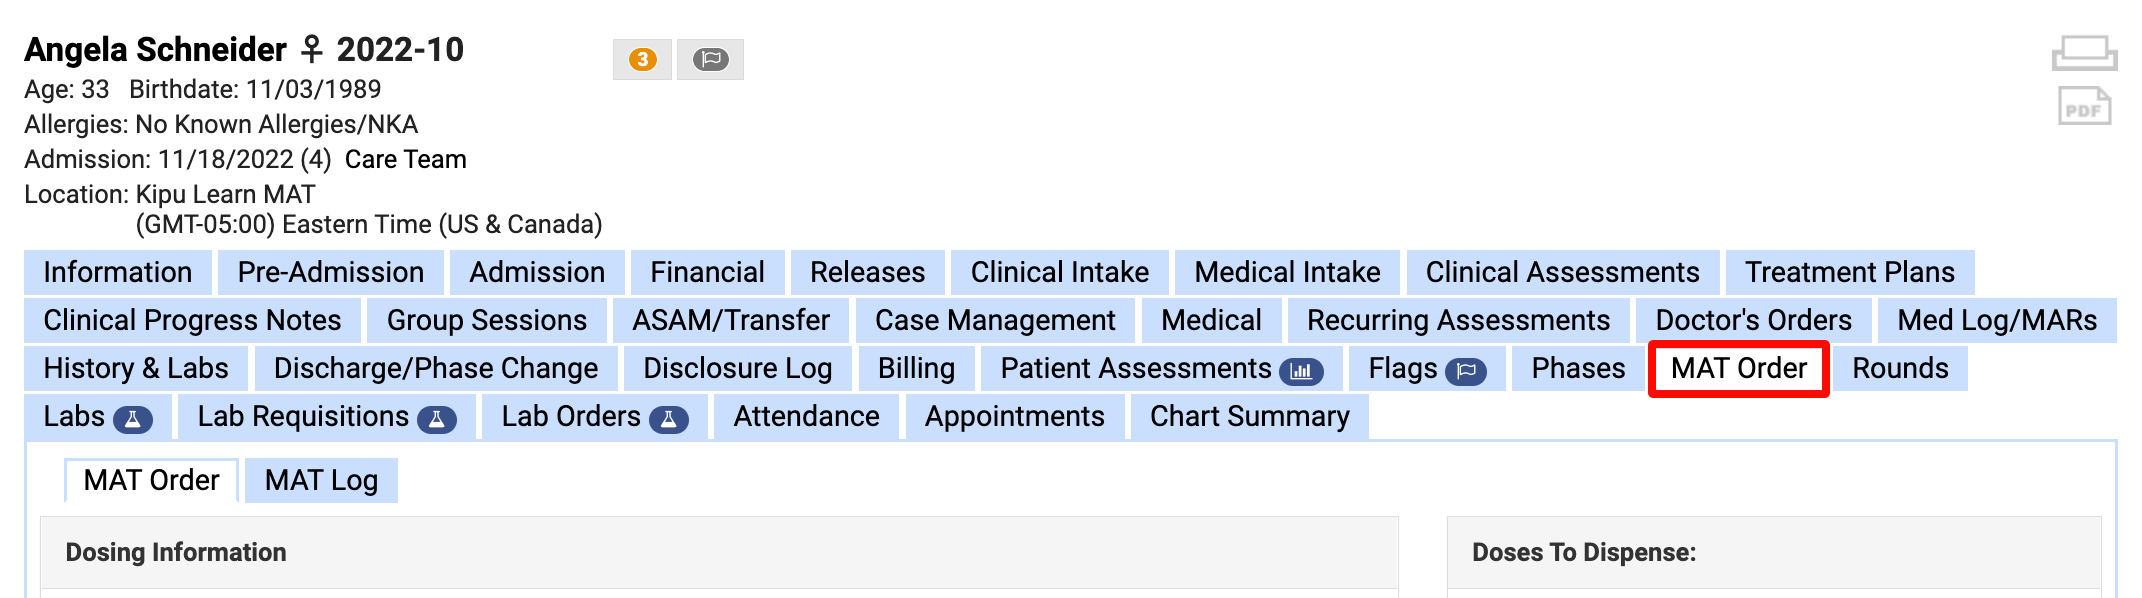
Task: Click the flask icon beside Lab Orders
Action: [669, 419]
